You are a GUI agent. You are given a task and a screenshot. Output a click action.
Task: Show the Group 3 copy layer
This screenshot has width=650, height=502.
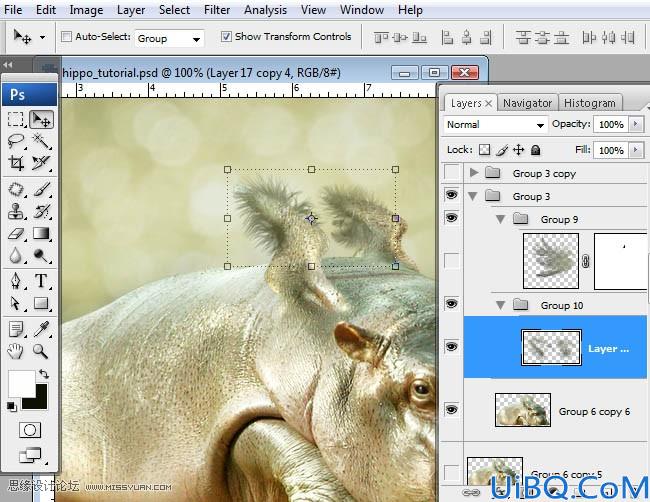(452, 171)
